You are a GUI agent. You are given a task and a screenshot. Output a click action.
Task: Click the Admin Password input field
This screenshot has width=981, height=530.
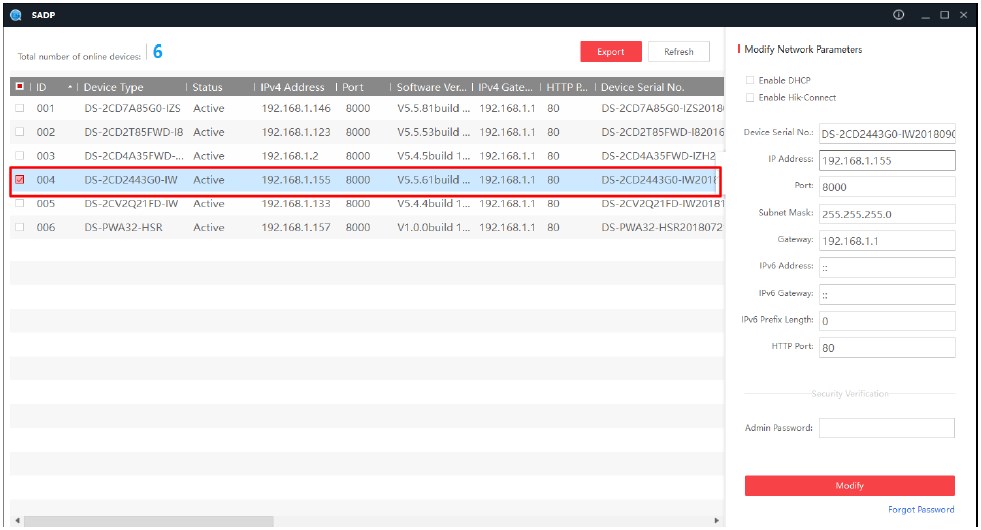886,428
